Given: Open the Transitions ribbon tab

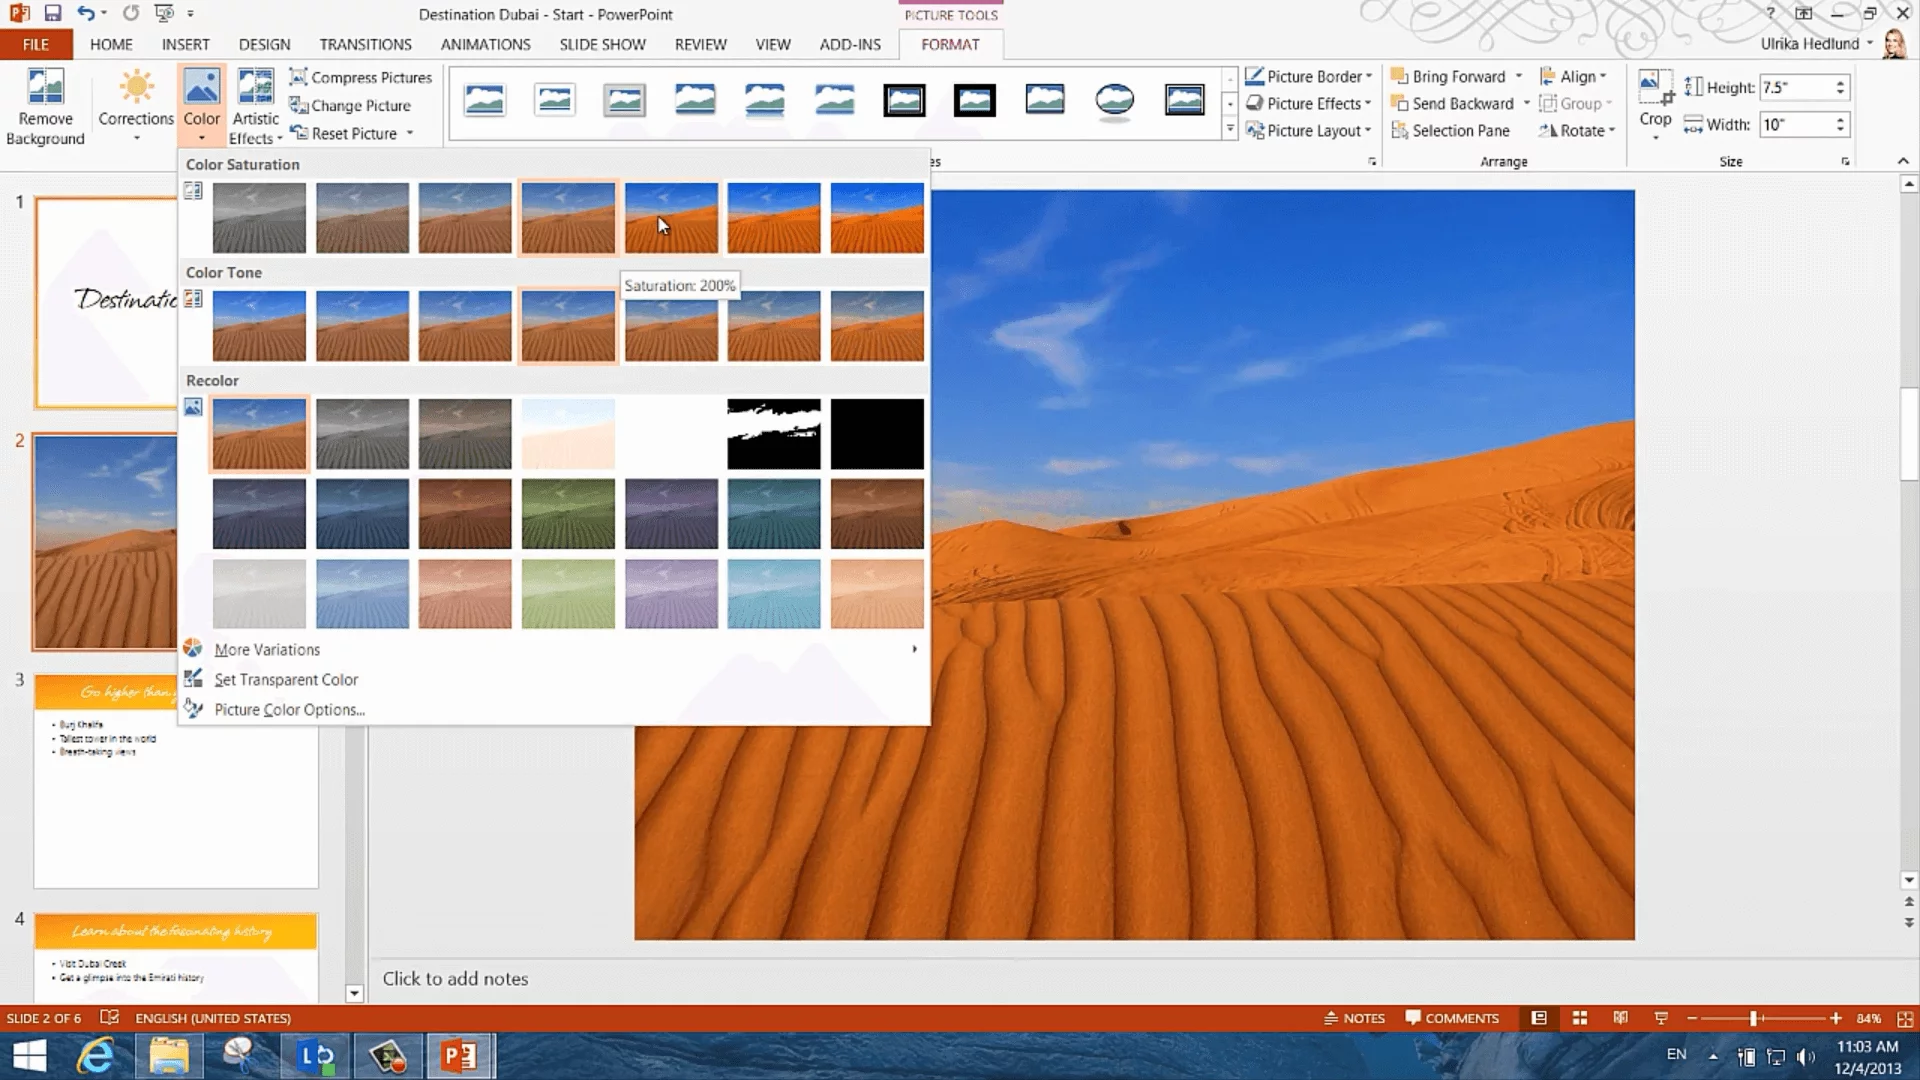Looking at the screenshot, I should point(365,45).
